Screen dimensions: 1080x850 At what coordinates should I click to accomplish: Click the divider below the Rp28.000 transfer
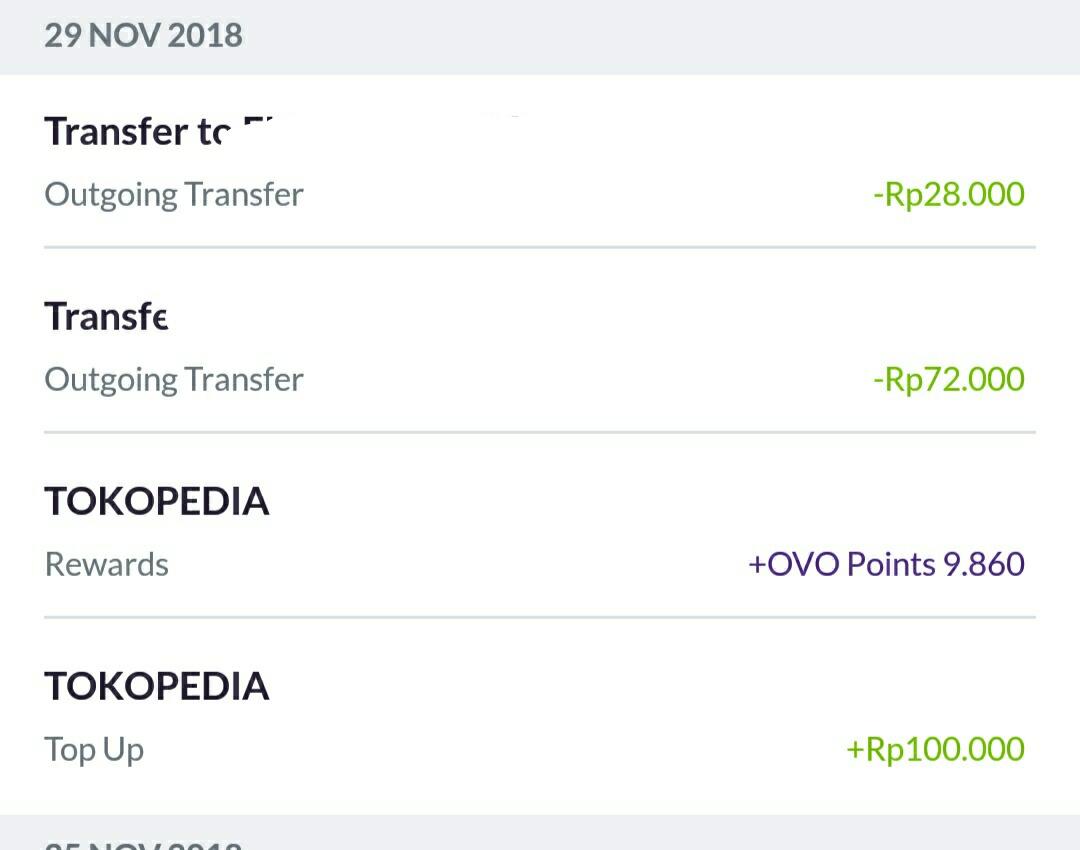[x=540, y=247]
